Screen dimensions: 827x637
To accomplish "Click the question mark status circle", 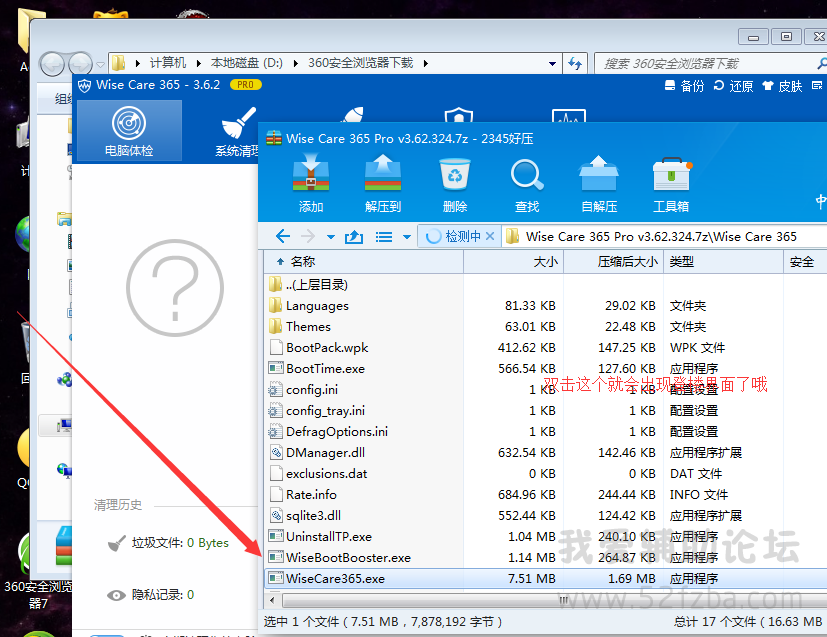I will (175, 288).
